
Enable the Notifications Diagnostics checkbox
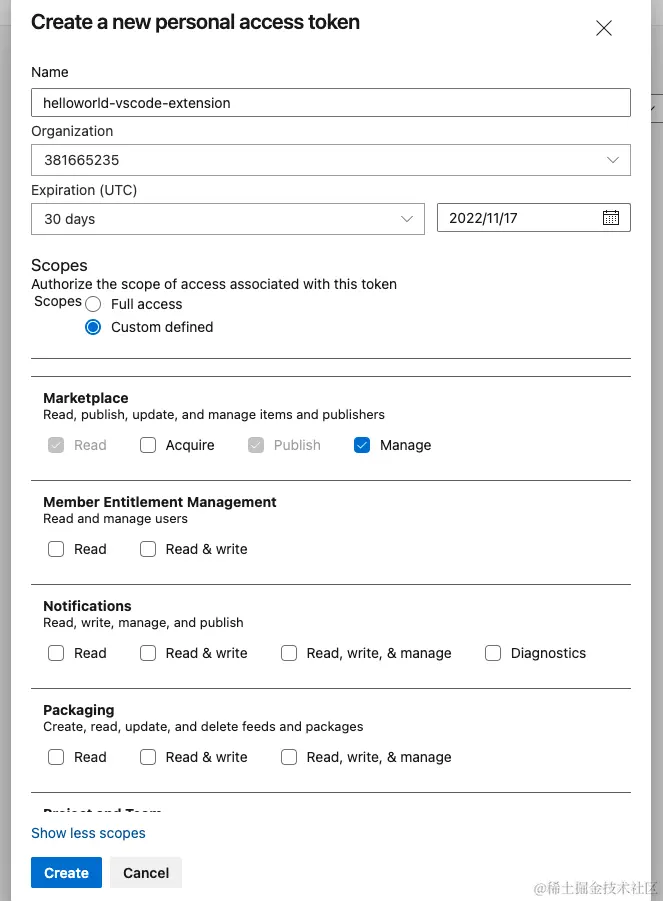(493, 653)
